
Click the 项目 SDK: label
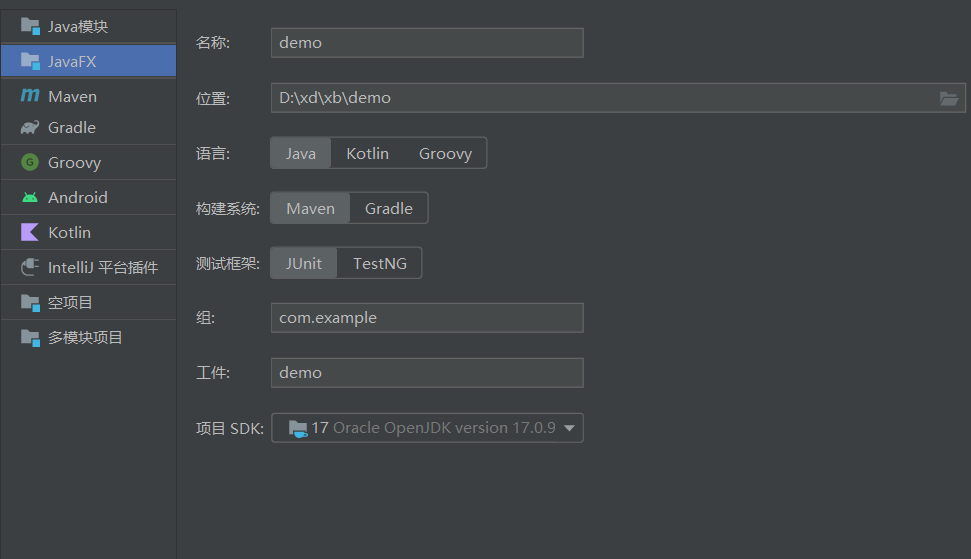coord(229,428)
